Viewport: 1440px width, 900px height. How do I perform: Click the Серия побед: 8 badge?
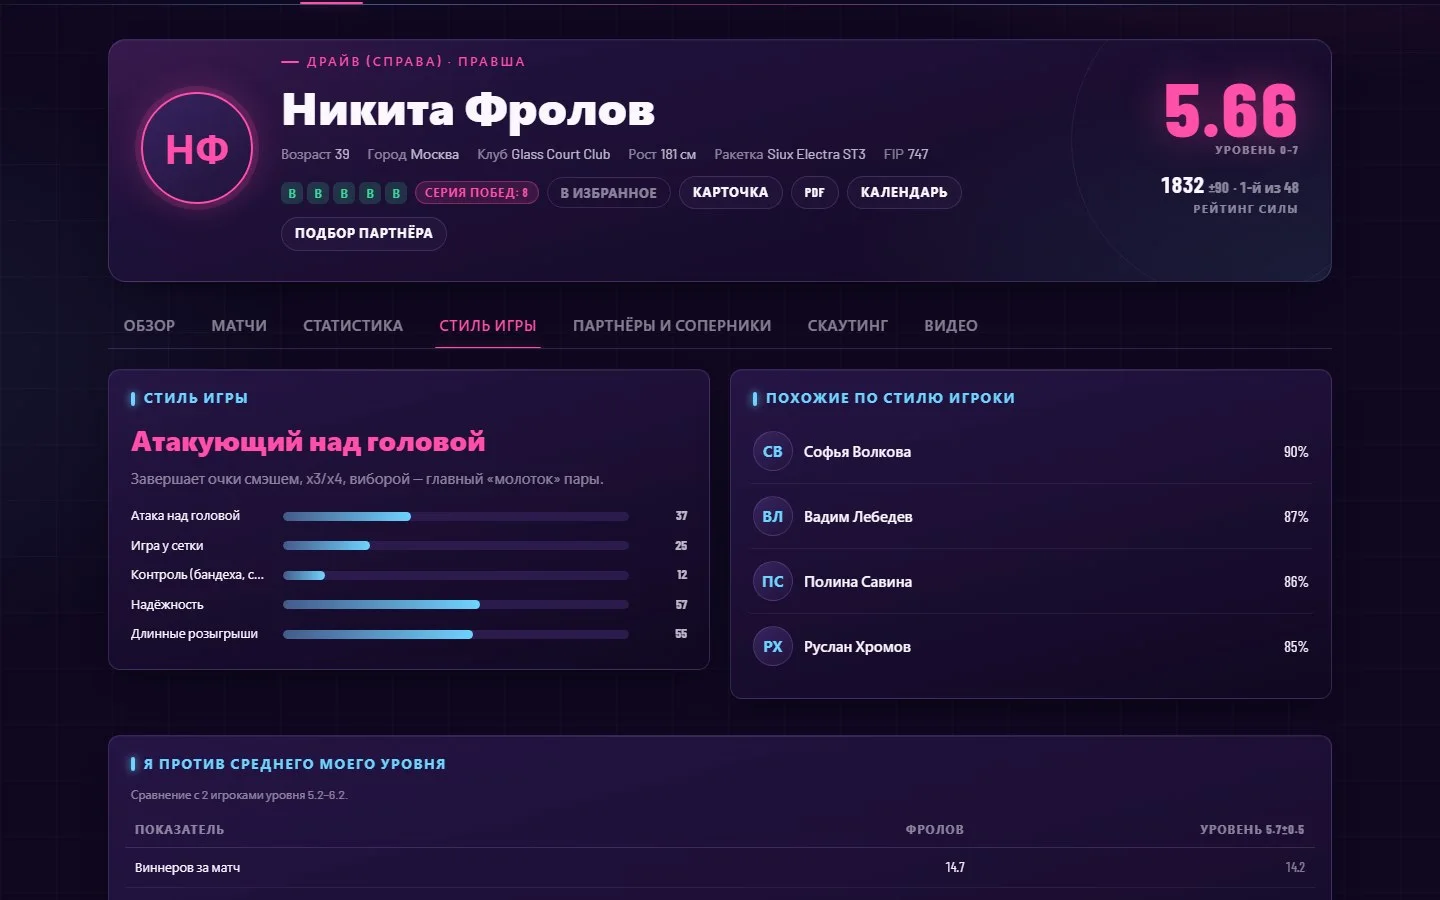point(476,193)
